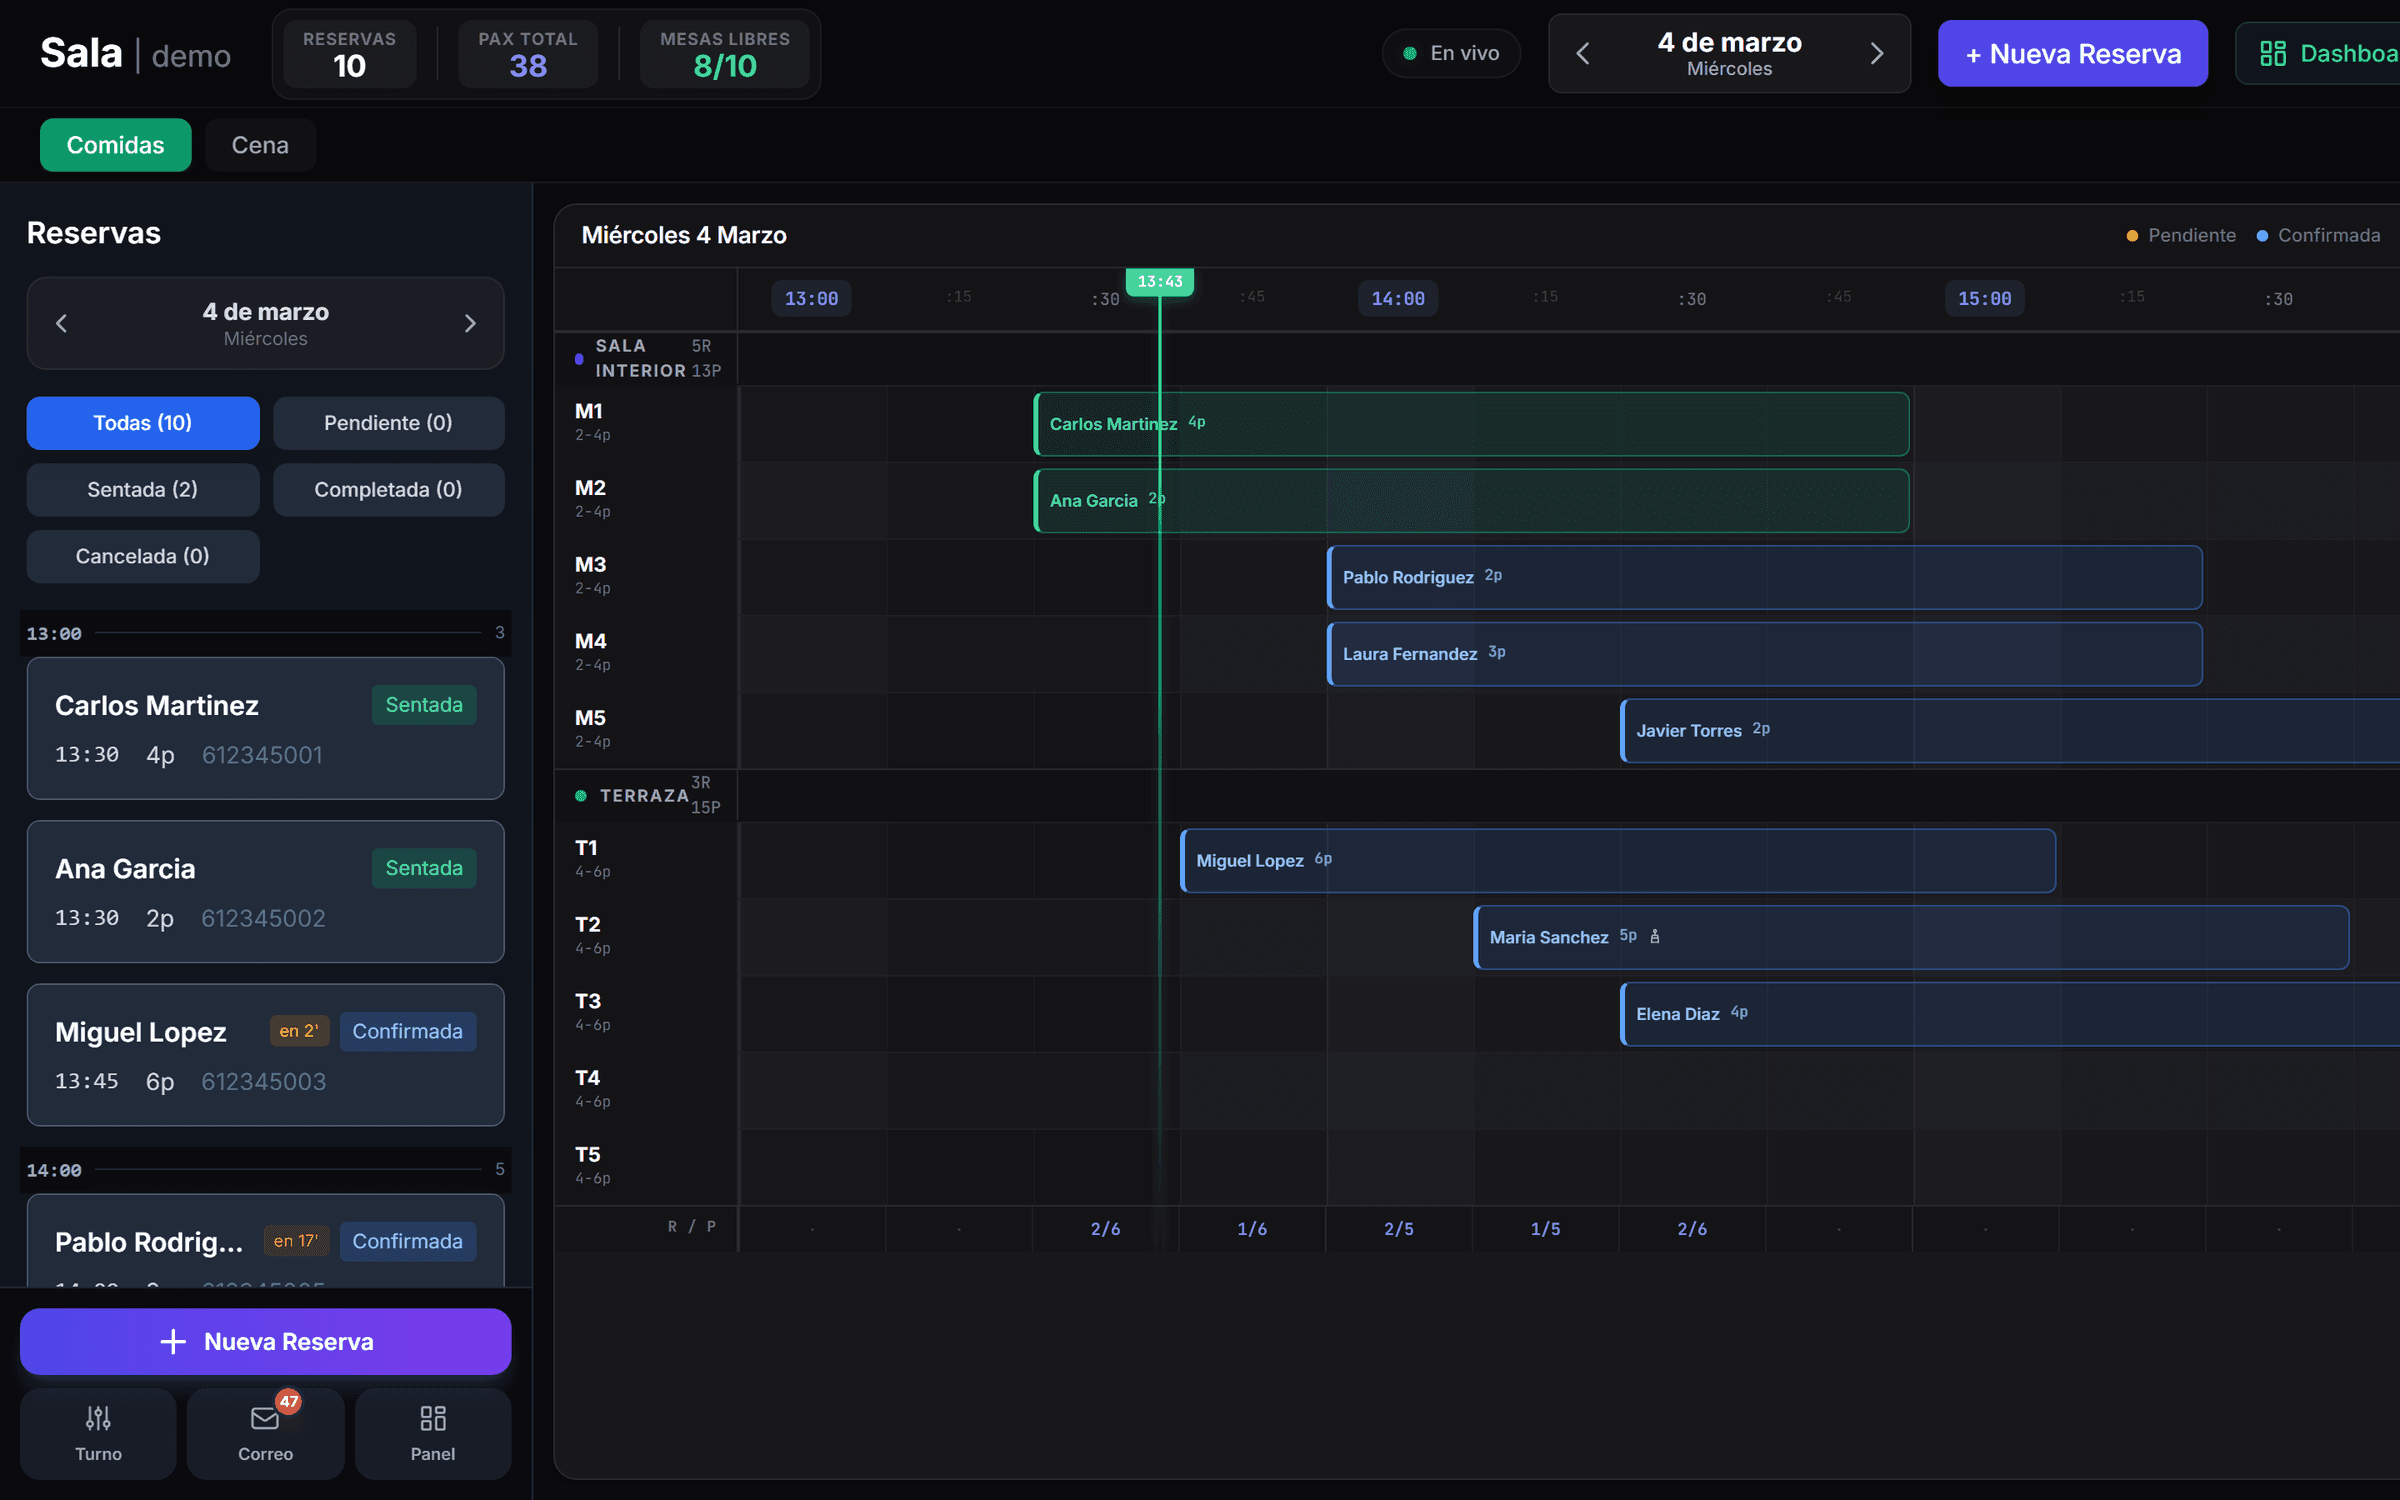This screenshot has height=1500, width=2400.
Task: Open the Correo mail icon
Action: 265,1418
